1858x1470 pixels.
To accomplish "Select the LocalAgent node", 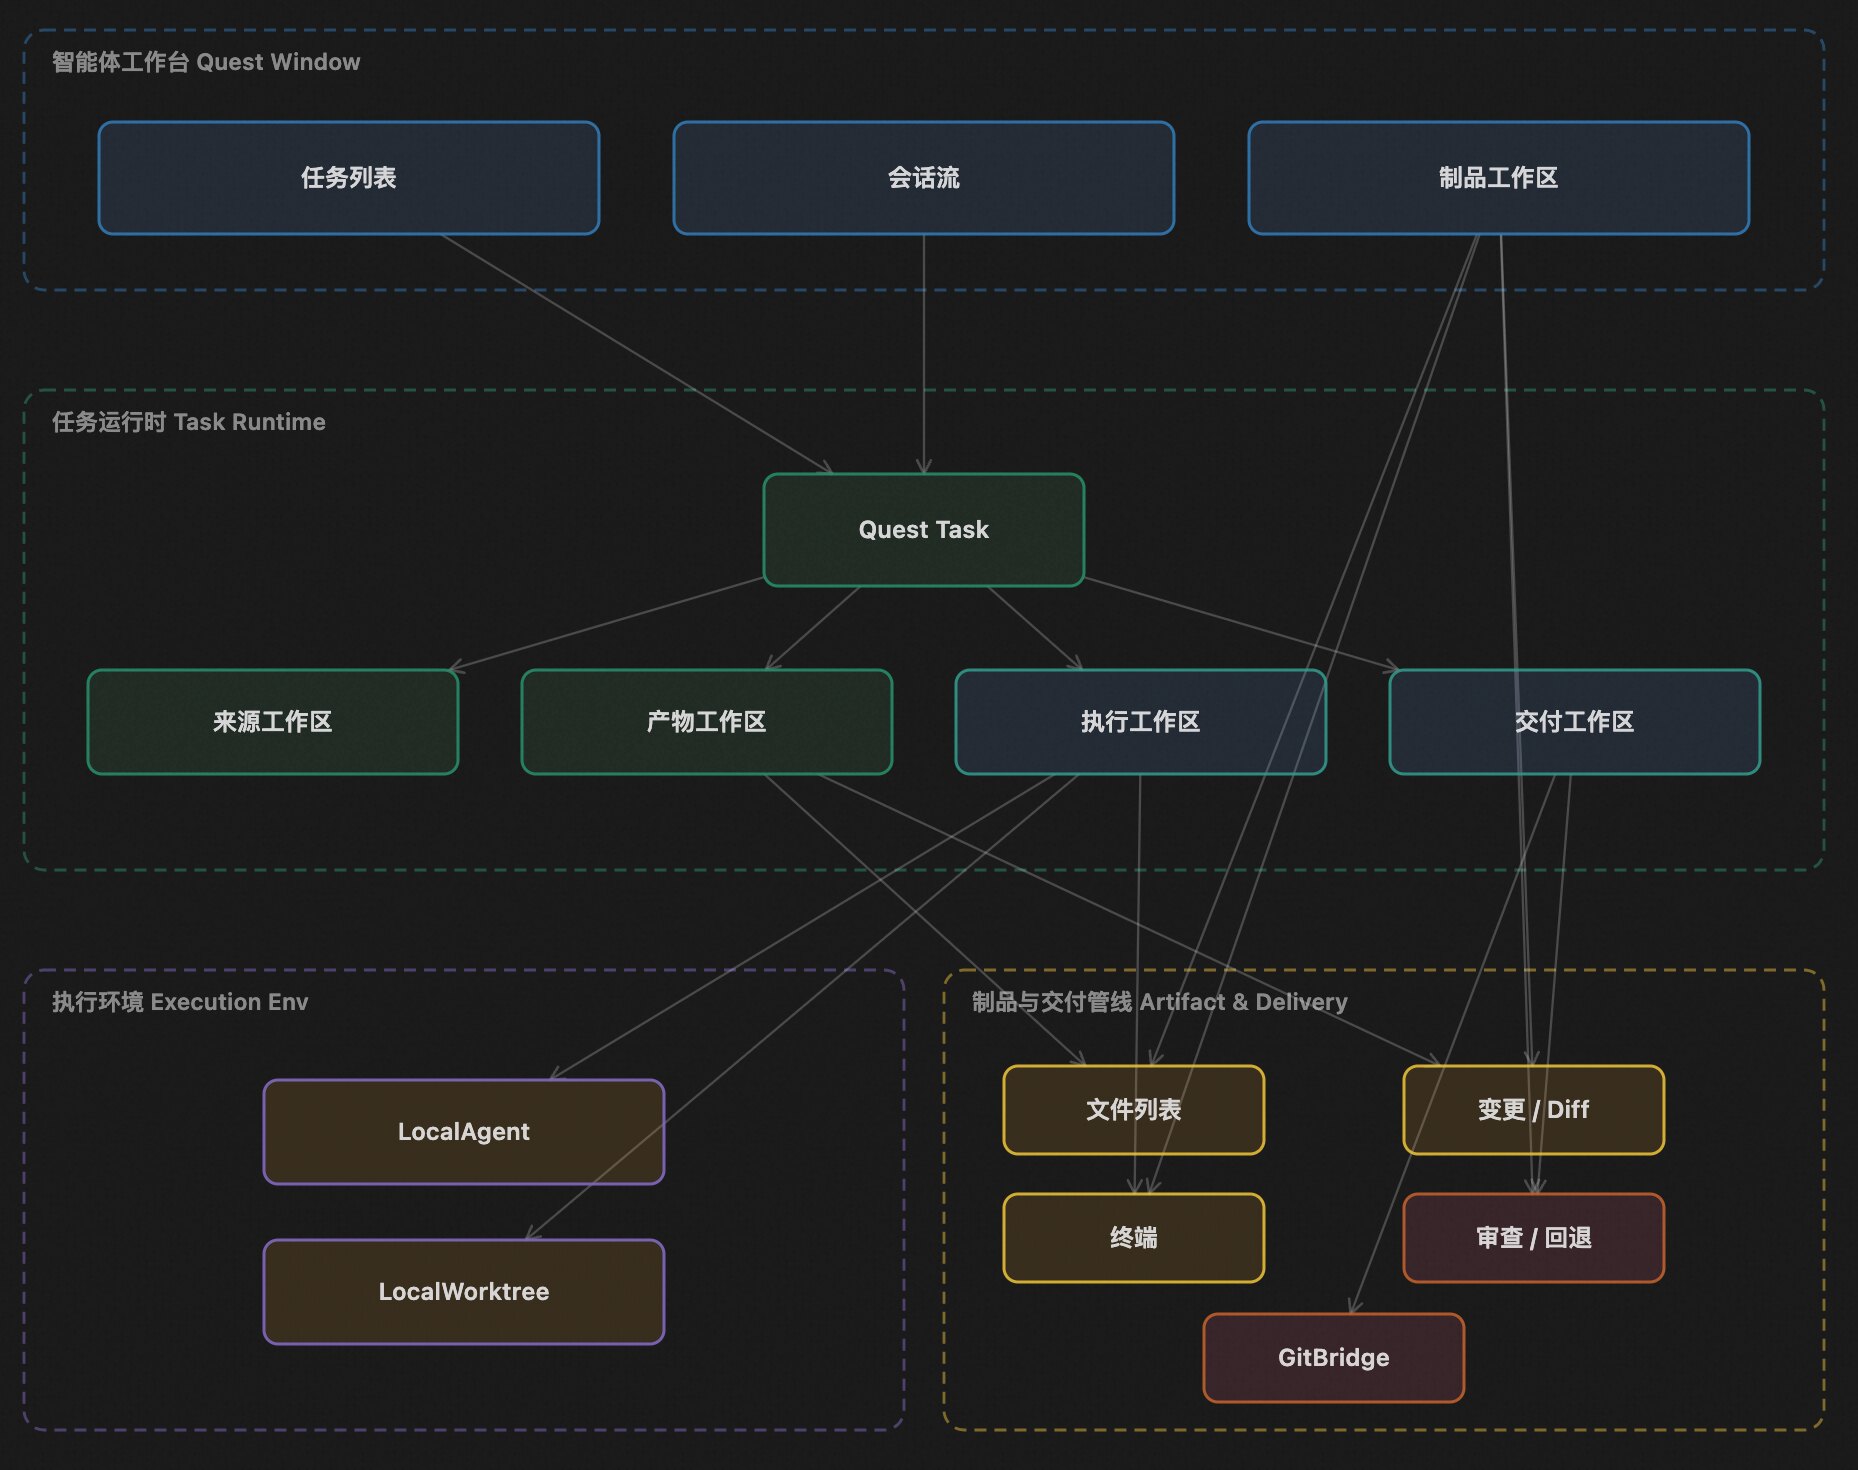I will [x=464, y=1132].
